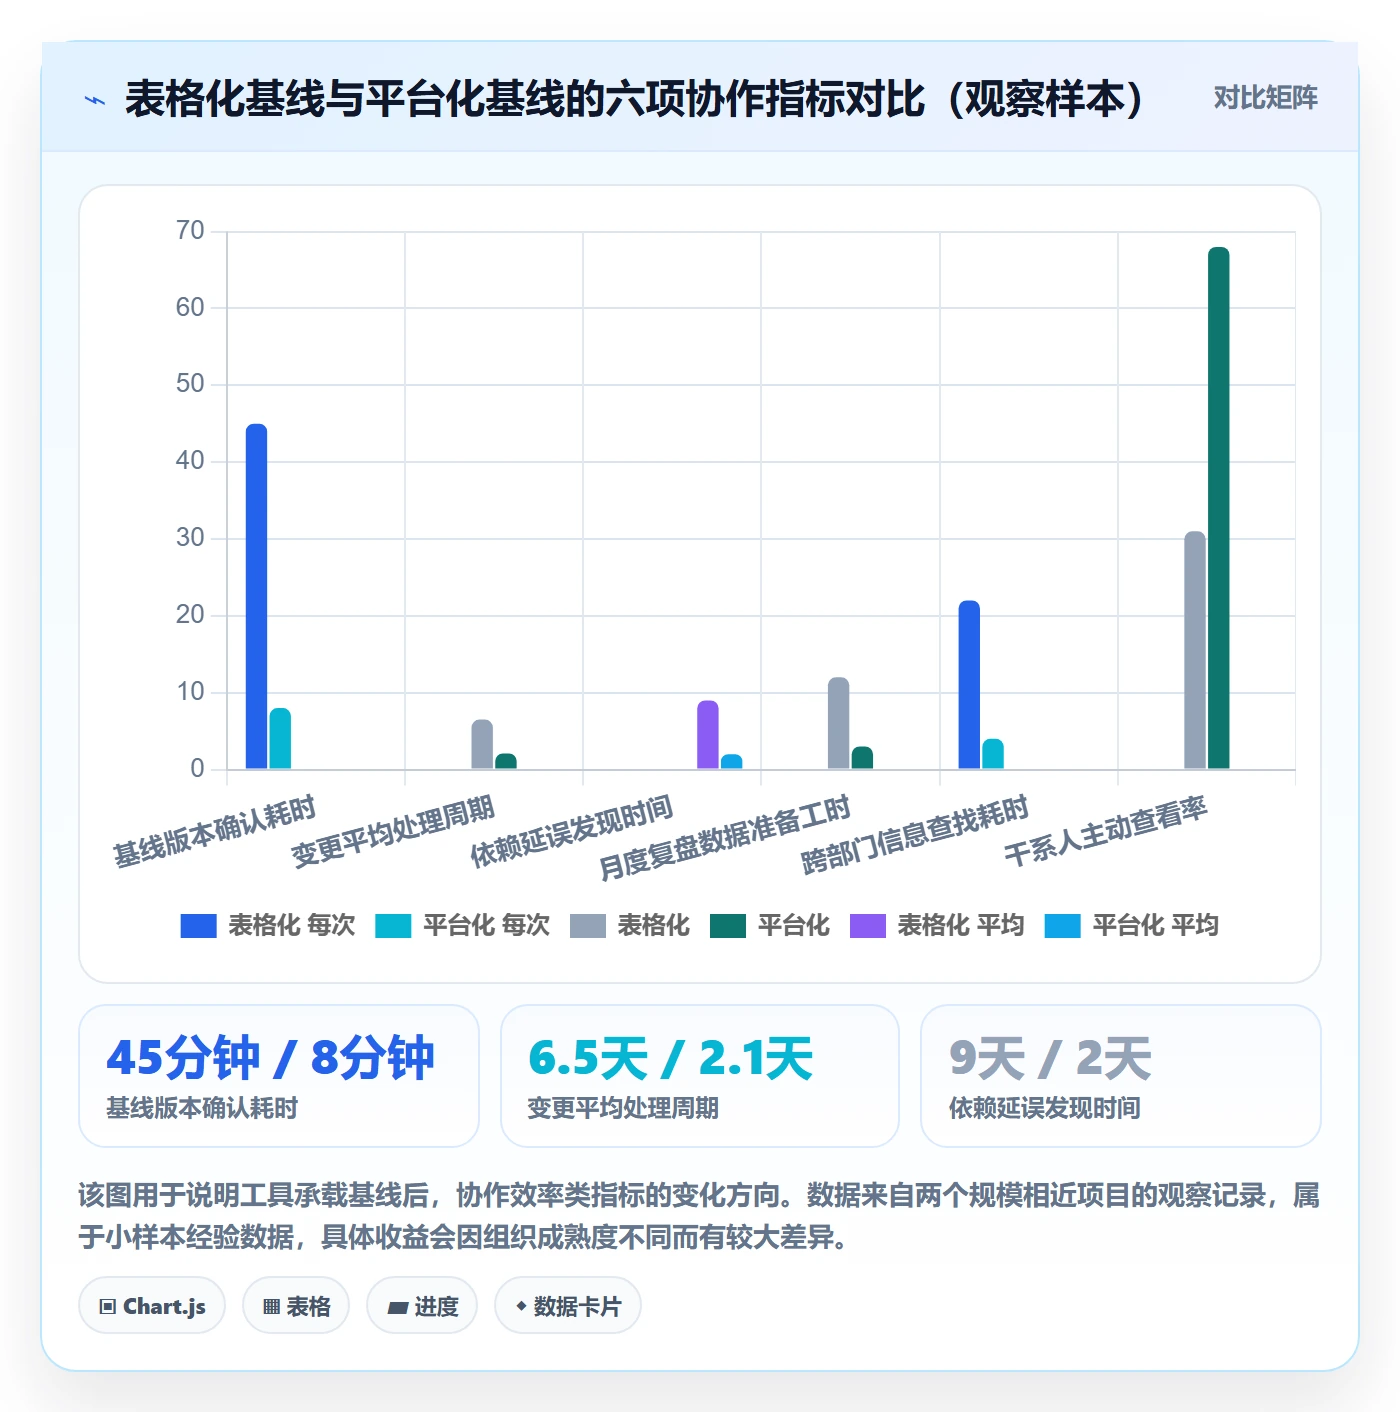The height and width of the screenshot is (1412, 1400).
Task: Click the purple bar for 依赖延误发现时间
Action: pyautogui.click(x=708, y=735)
